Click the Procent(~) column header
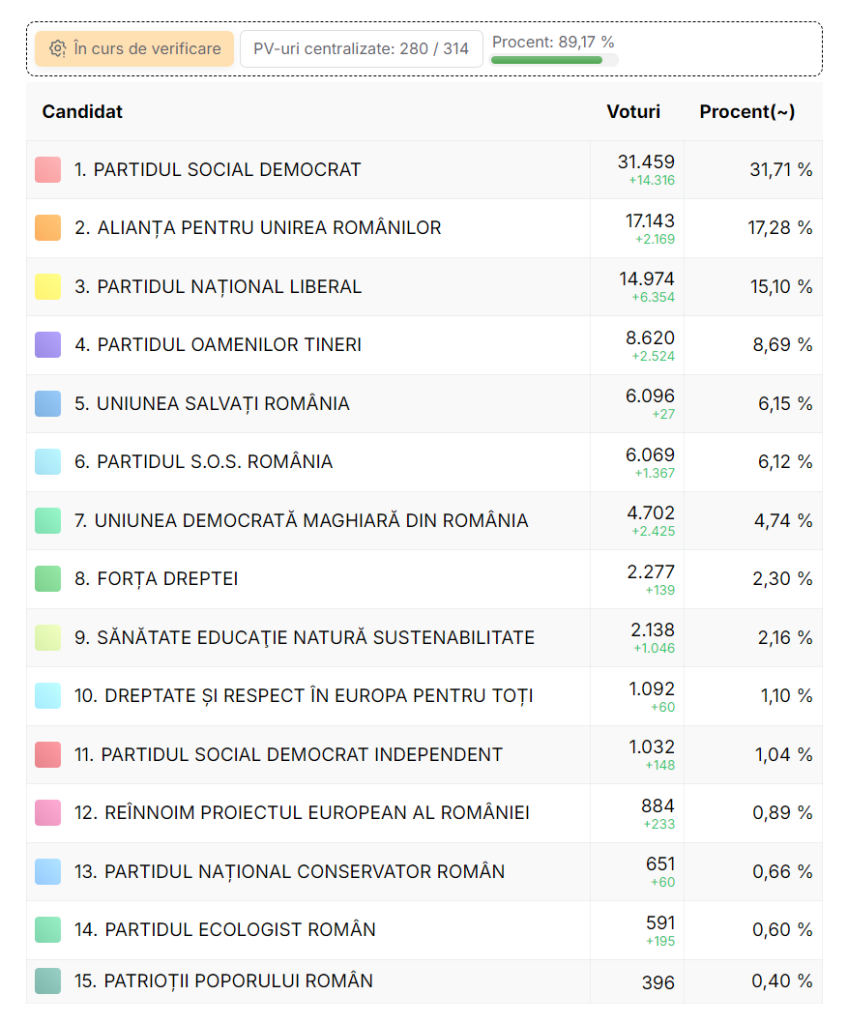Screen dimensions: 848x1024 point(747,112)
